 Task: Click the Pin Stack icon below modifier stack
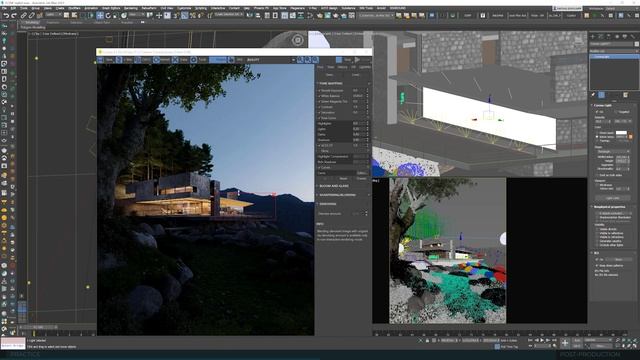593,95
